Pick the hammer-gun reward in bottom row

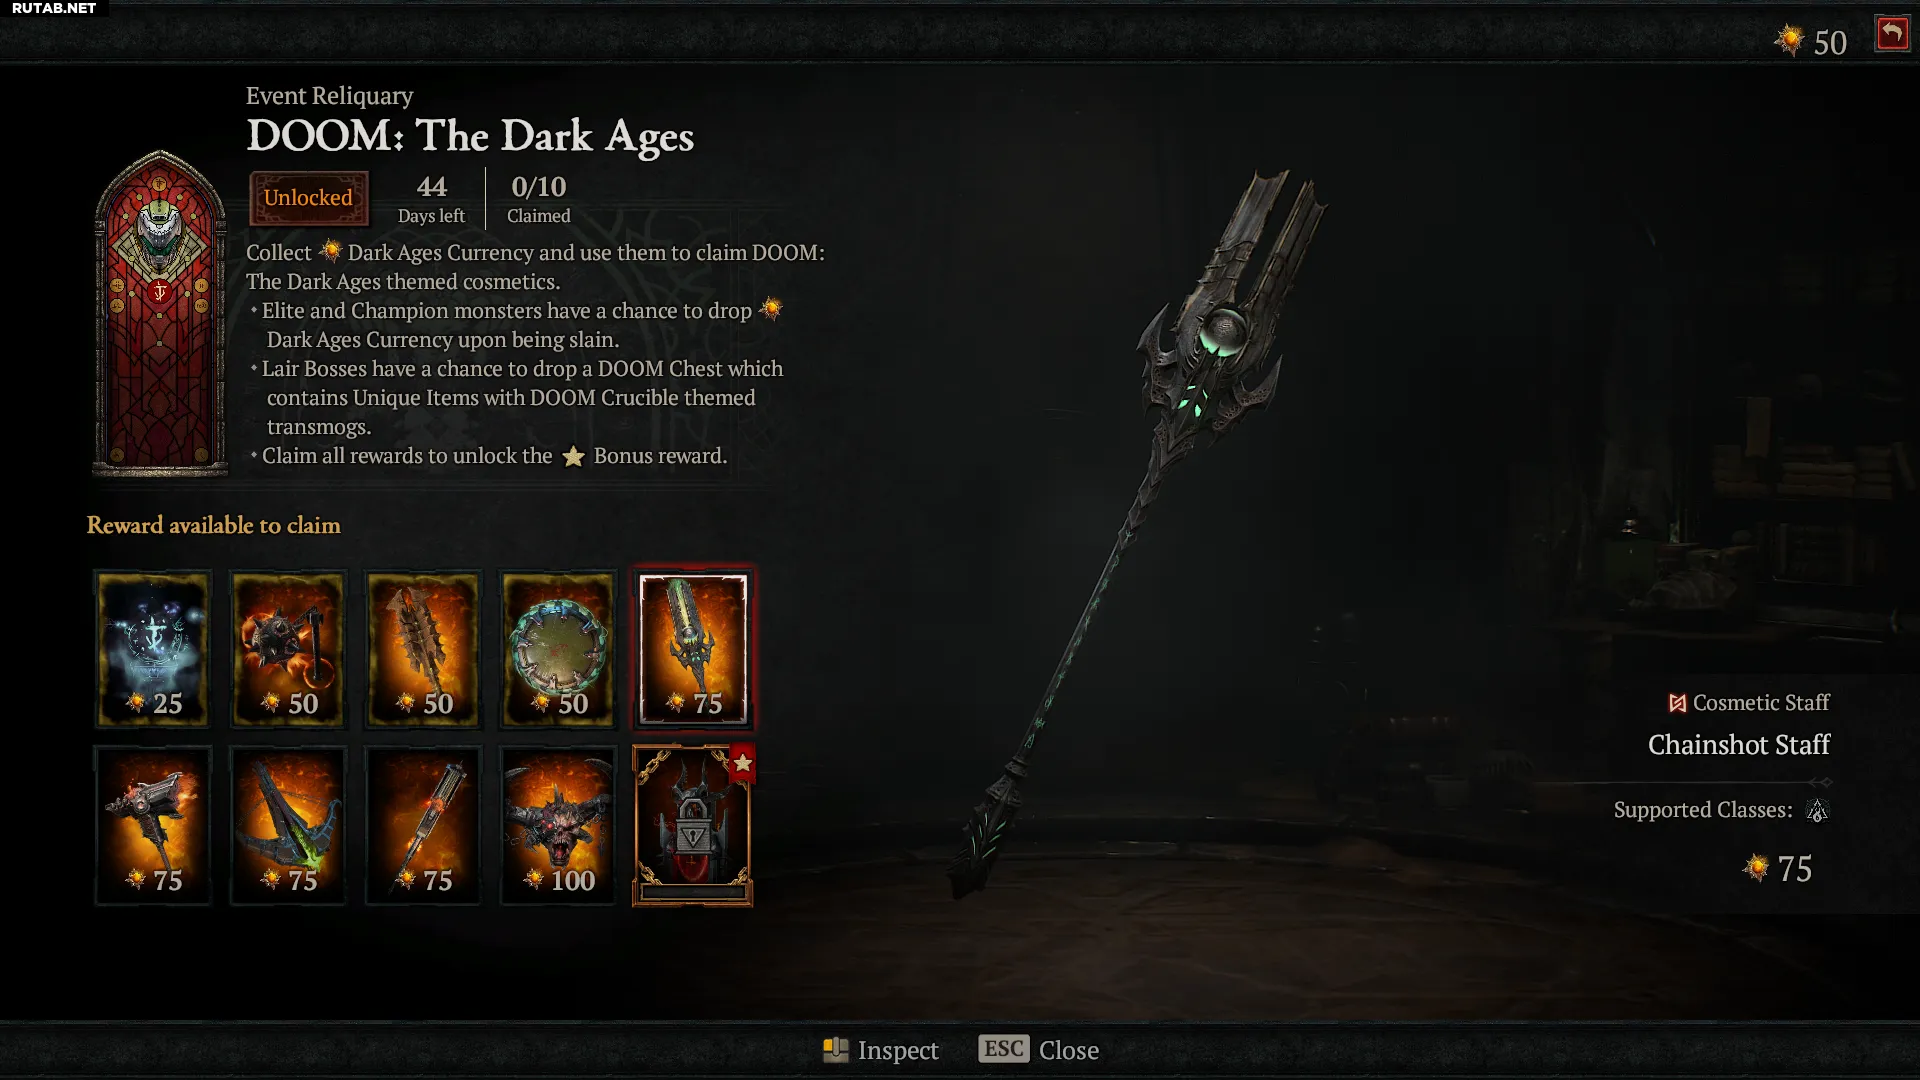point(153,825)
